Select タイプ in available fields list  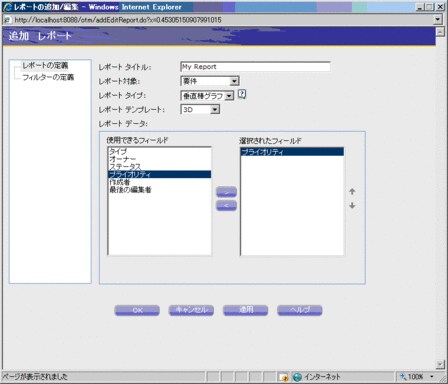click(159, 151)
